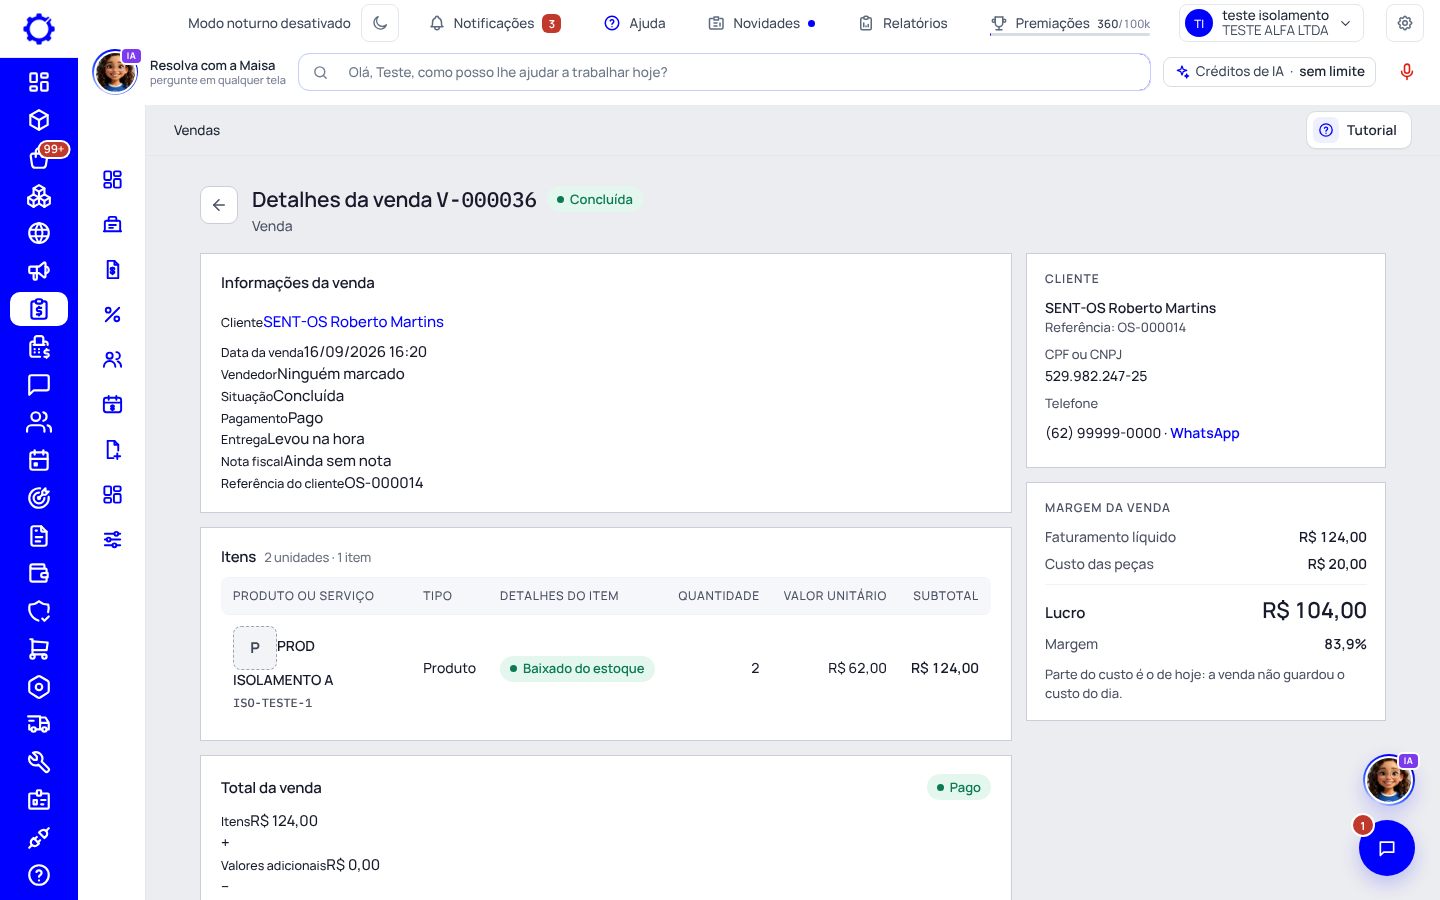Image resolution: width=1440 pixels, height=900 pixels.
Task: Open the shopping bag icon with 99+ badge
Action: (39, 158)
